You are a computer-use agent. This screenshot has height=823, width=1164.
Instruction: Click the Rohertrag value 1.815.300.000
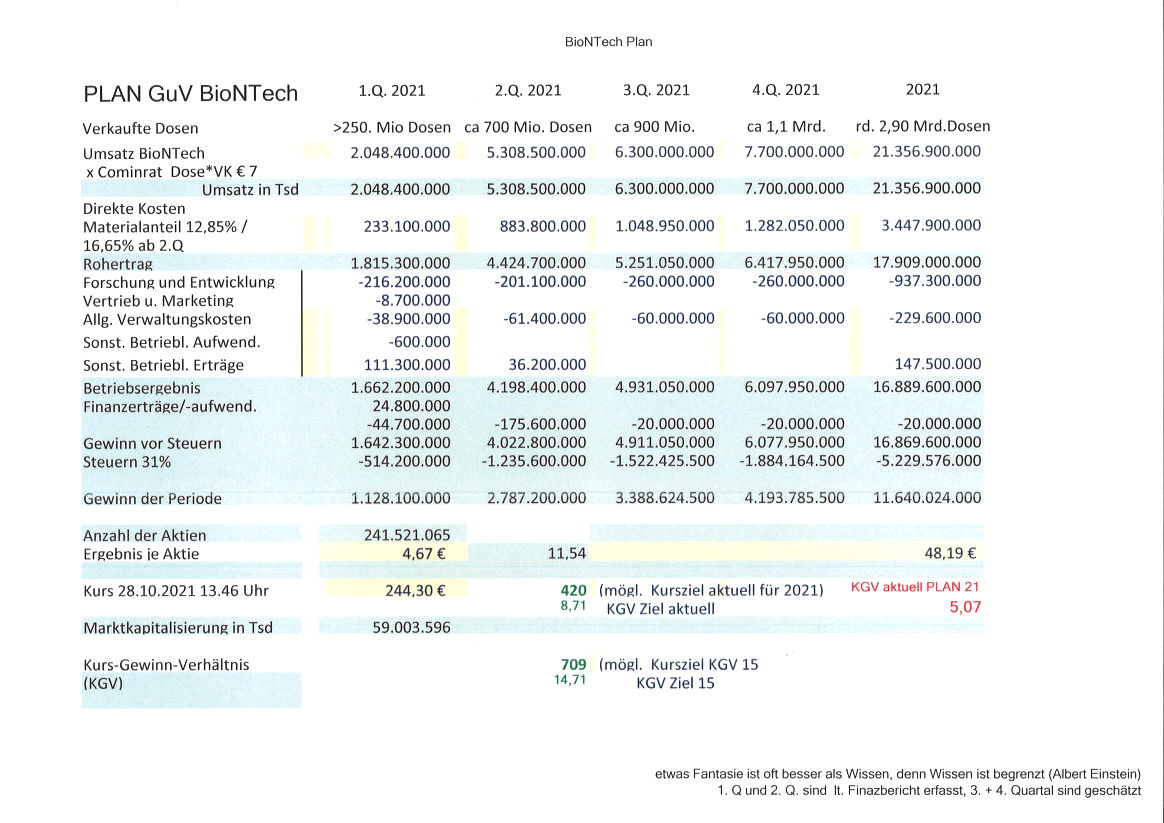[x=400, y=263]
